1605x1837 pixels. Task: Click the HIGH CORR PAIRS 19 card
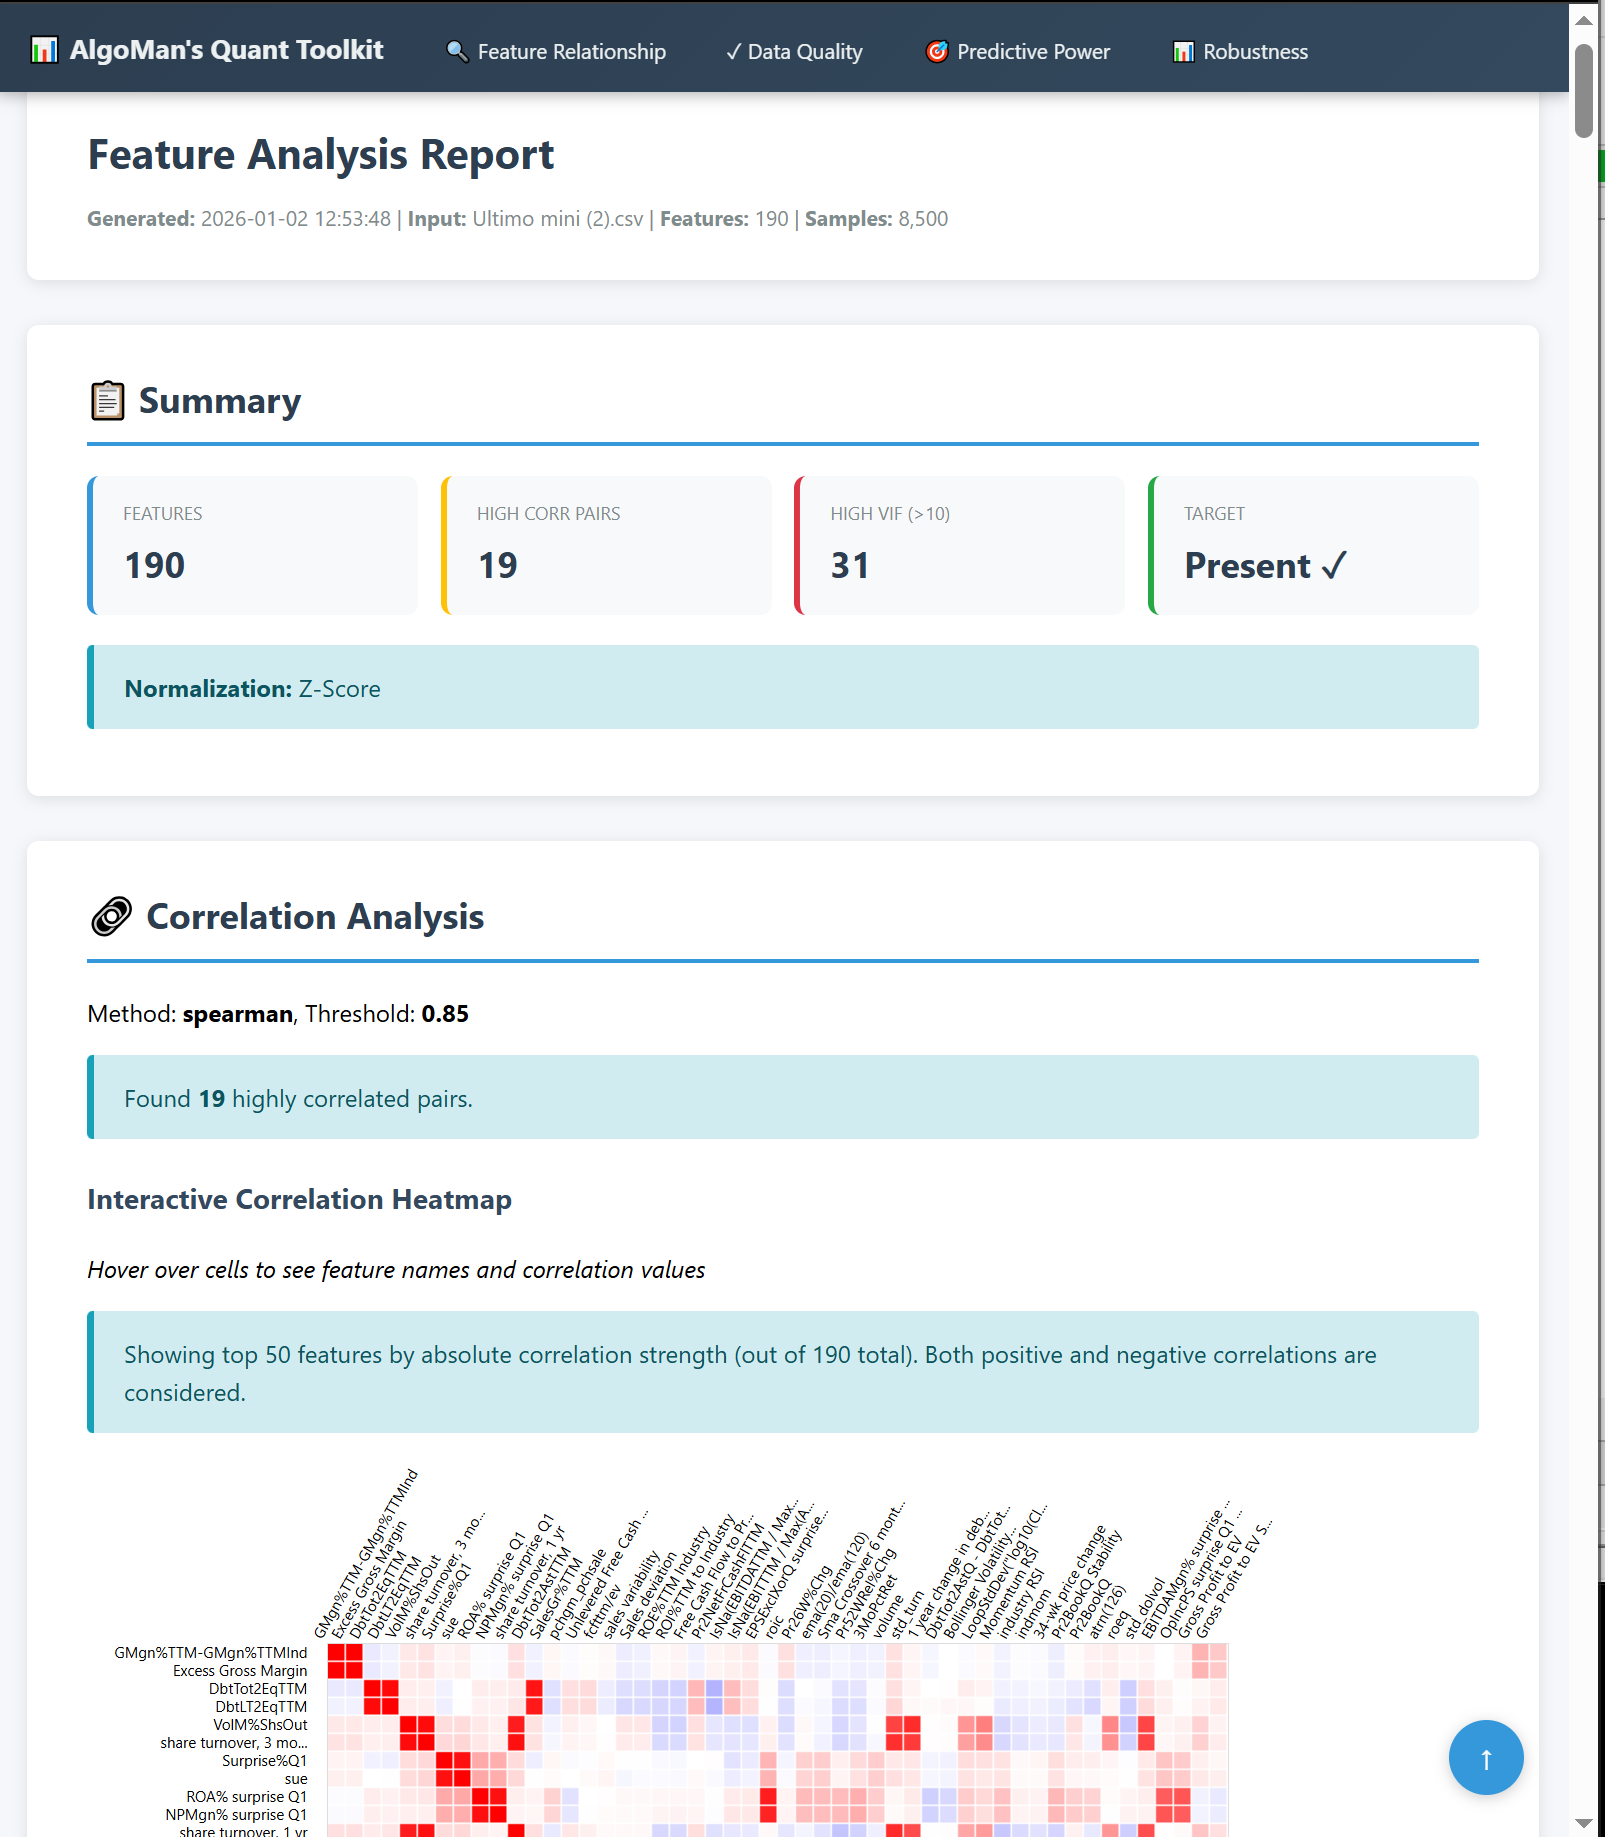(604, 545)
